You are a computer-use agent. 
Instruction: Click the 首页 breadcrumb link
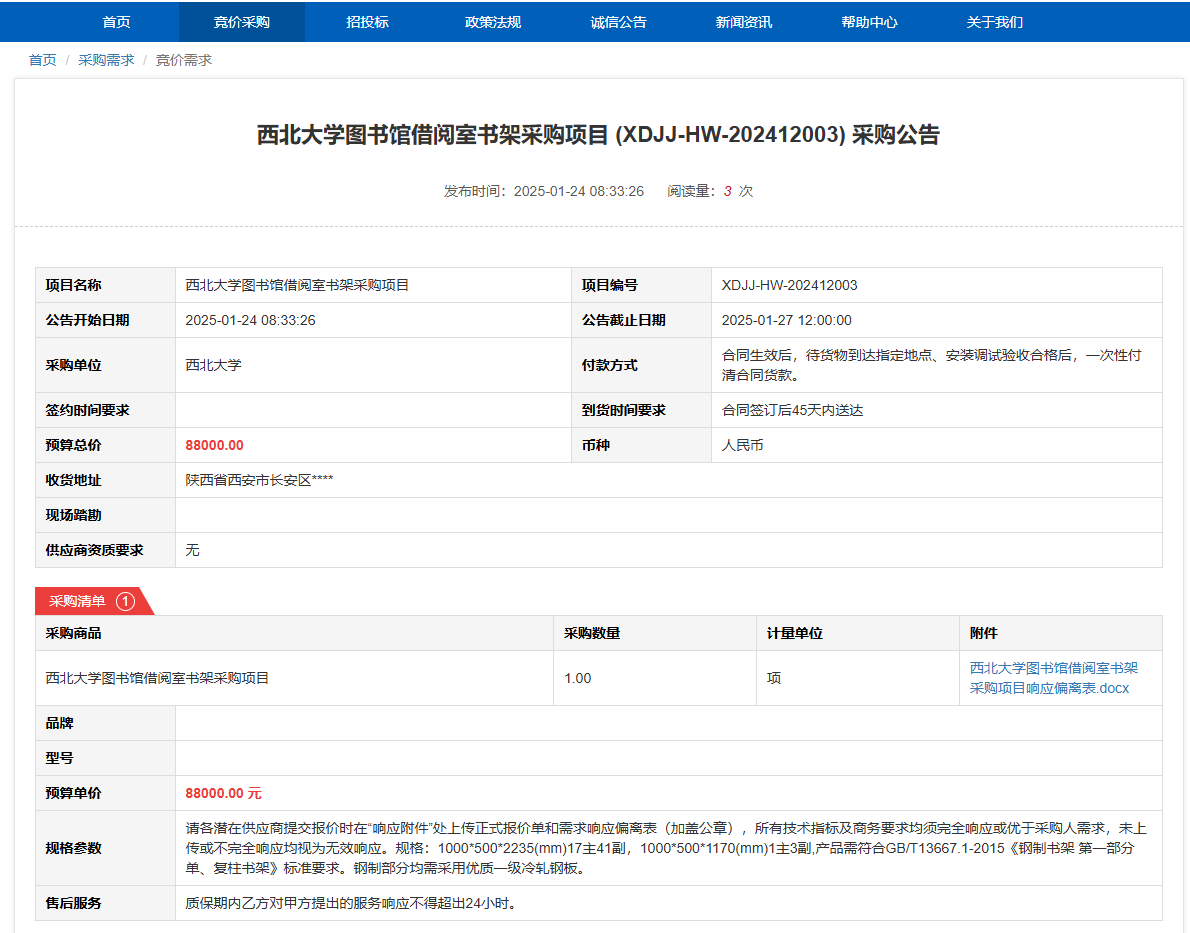click(x=43, y=60)
